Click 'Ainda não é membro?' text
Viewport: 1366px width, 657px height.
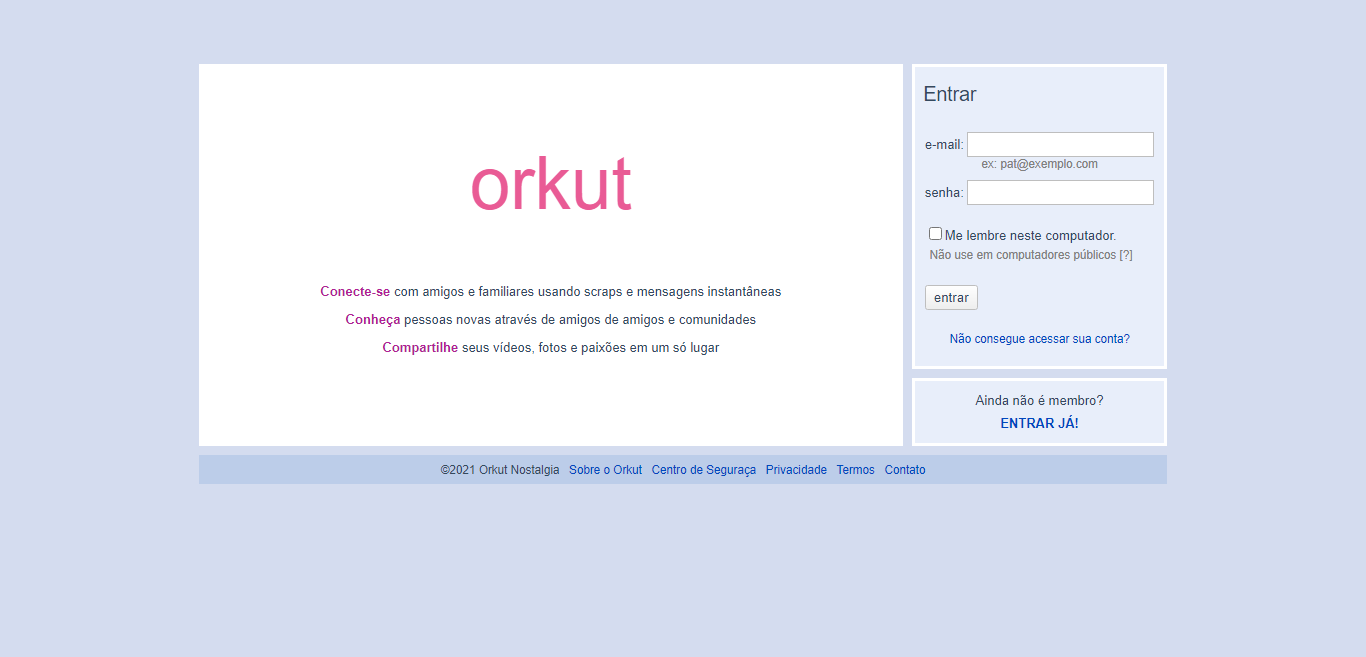pyautogui.click(x=1039, y=401)
